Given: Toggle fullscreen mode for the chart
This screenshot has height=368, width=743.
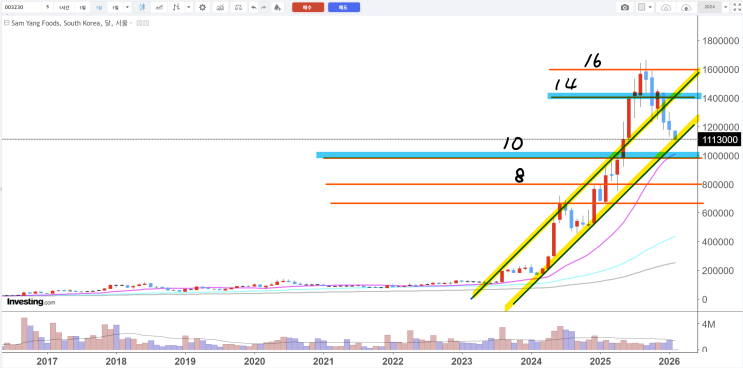Looking at the screenshot, I should tap(736, 7).
